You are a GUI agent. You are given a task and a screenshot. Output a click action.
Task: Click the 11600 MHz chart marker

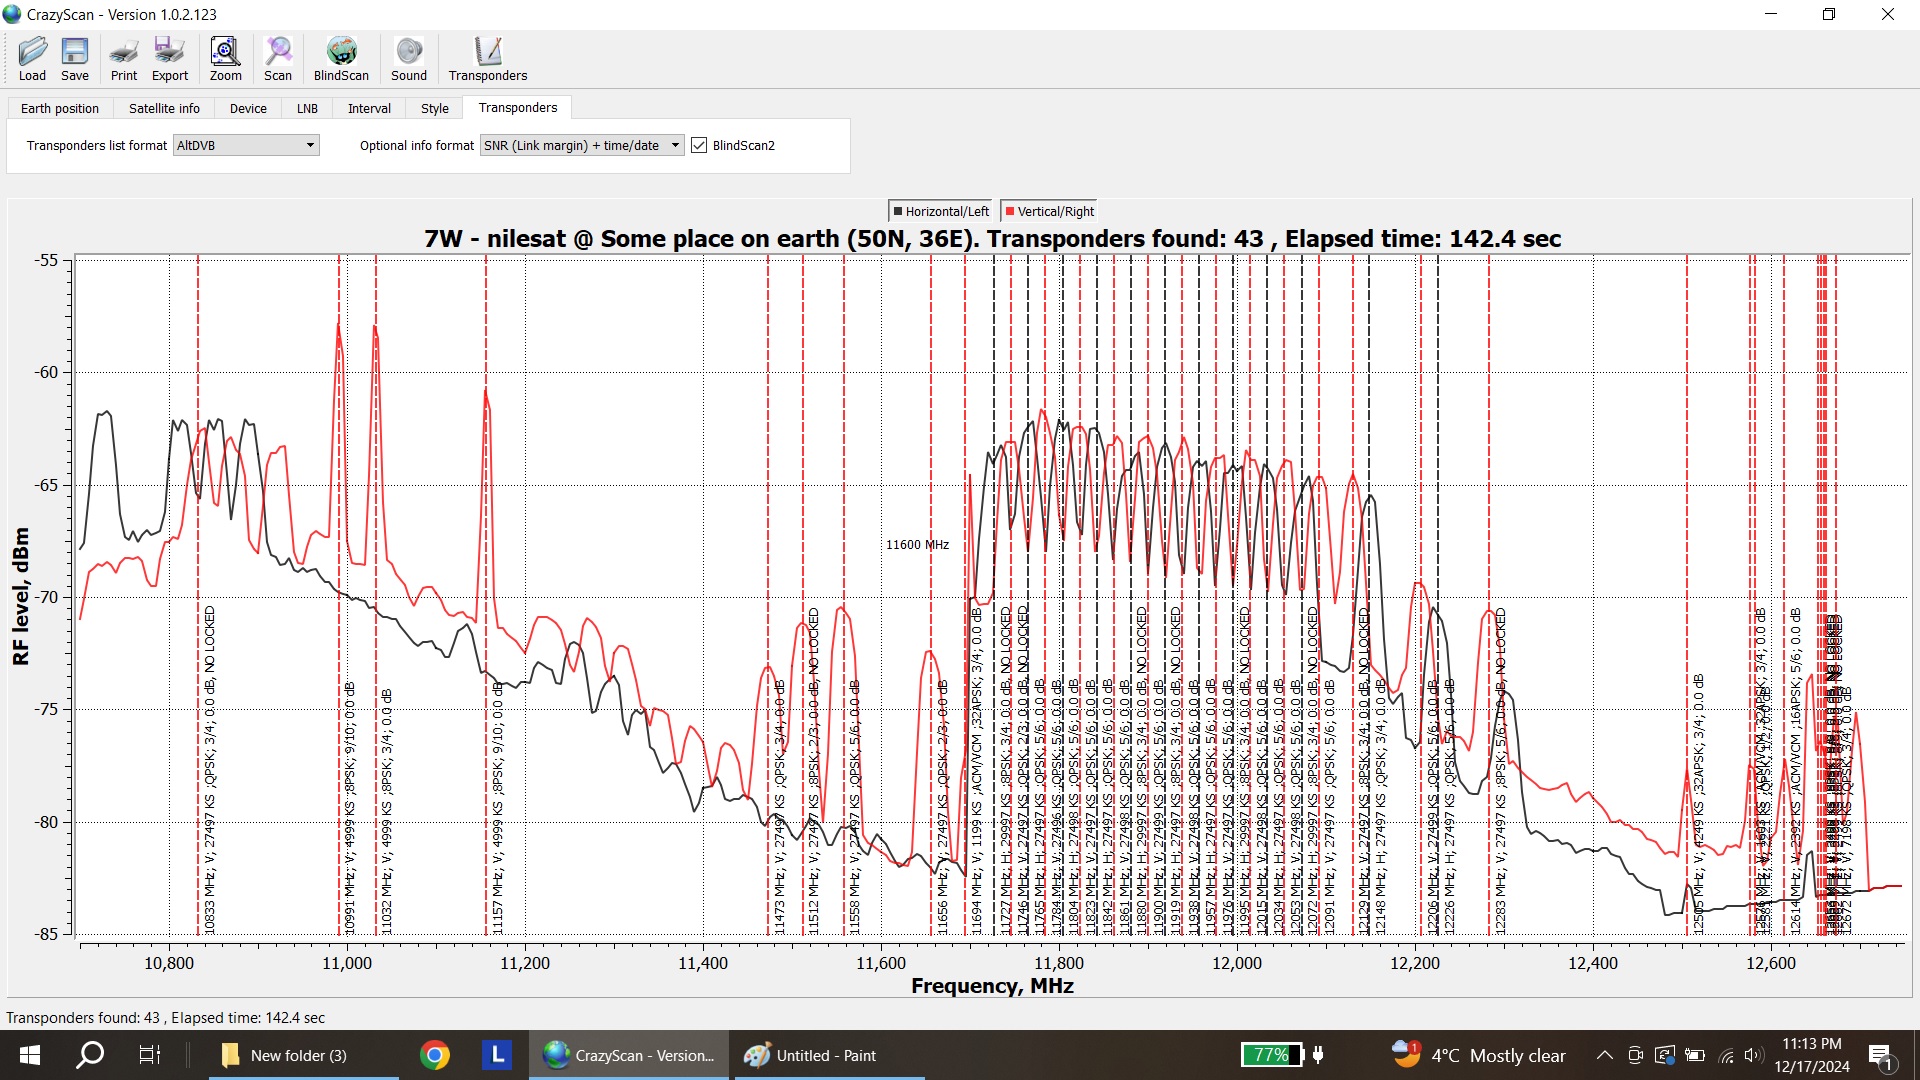coord(916,545)
